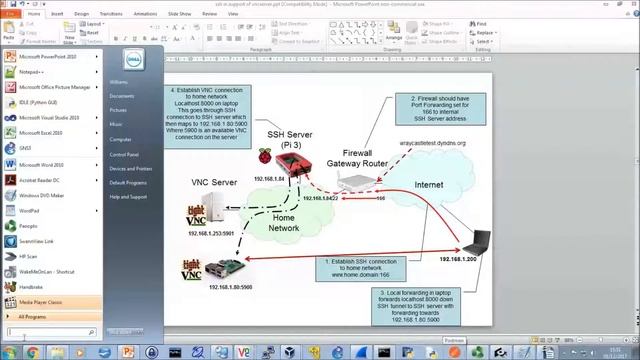Viewport: 640px width, 360px height.
Task: Switch to the Animations tab
Action: pos(145,14)
